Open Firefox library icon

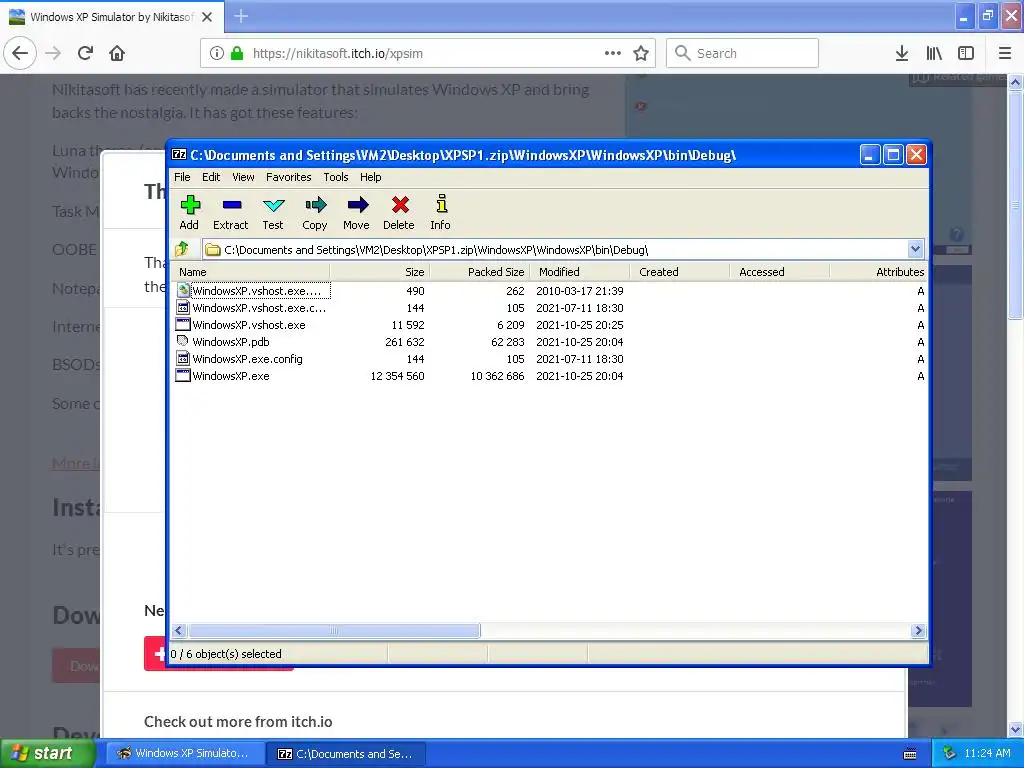(934, 53)
